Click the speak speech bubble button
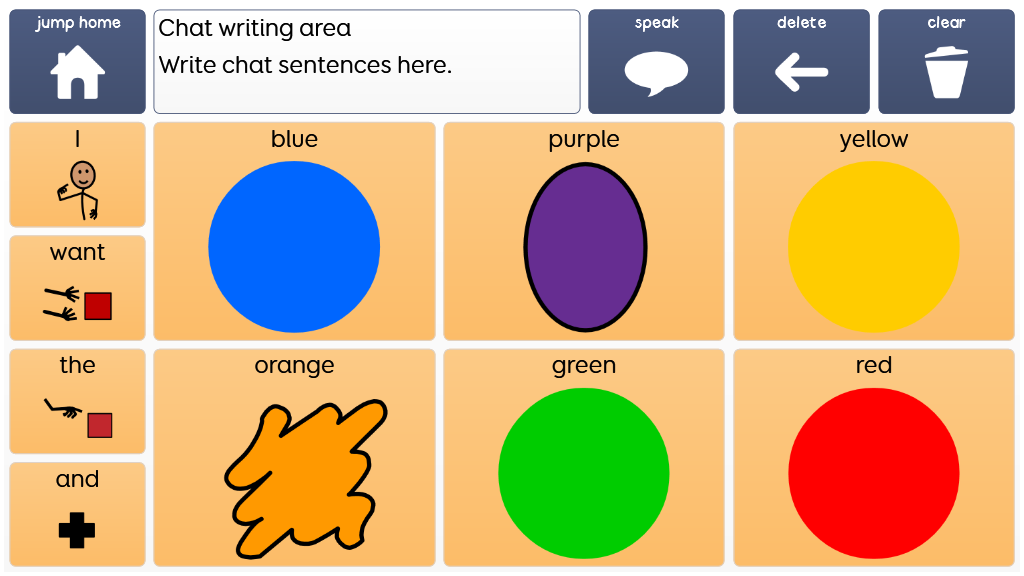This screenshot has height=576, width=1024. (x=656, y=61)
